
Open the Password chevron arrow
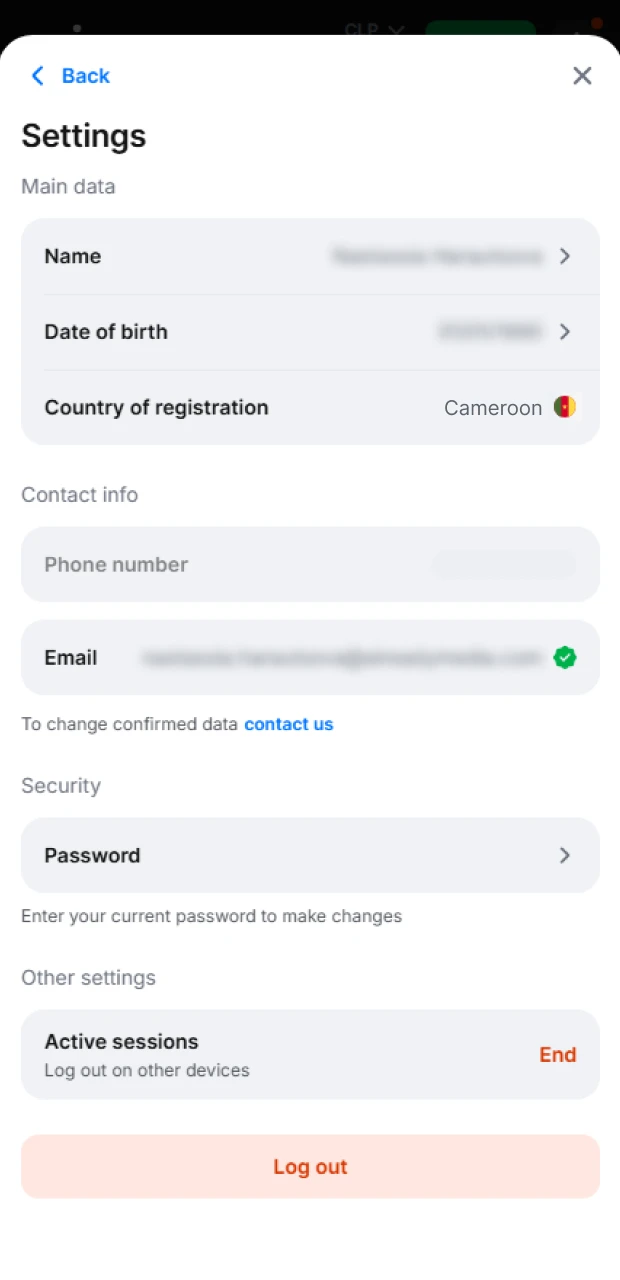coord(565,855)
